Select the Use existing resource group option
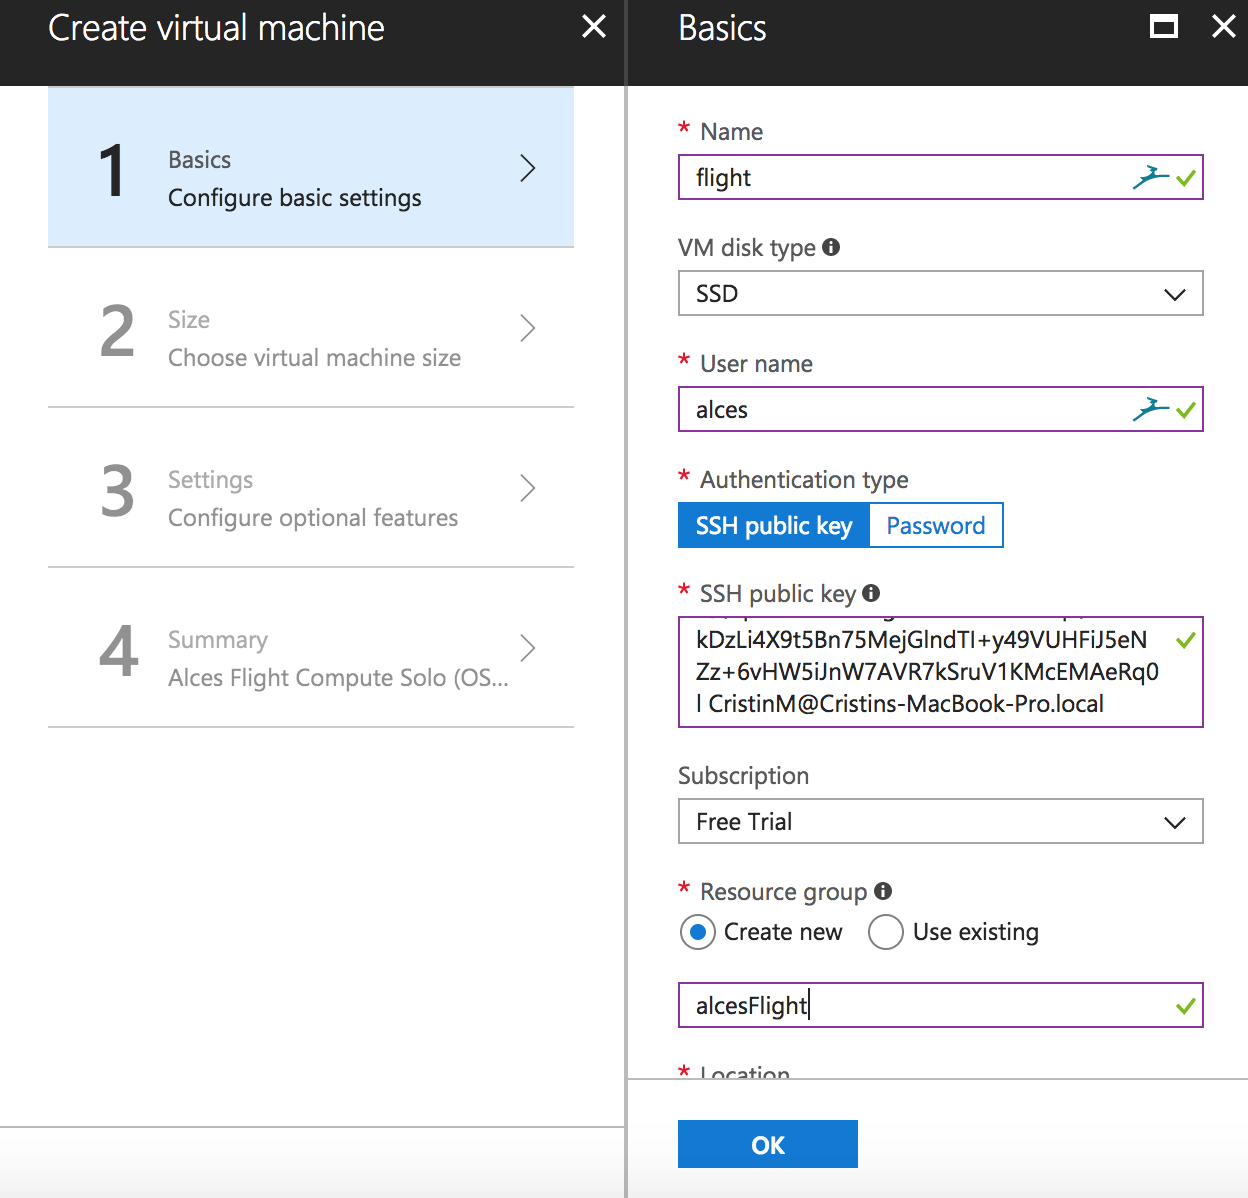This screenshot has width=1248, height=1198. pyautogui.click(x=886, y=932)
